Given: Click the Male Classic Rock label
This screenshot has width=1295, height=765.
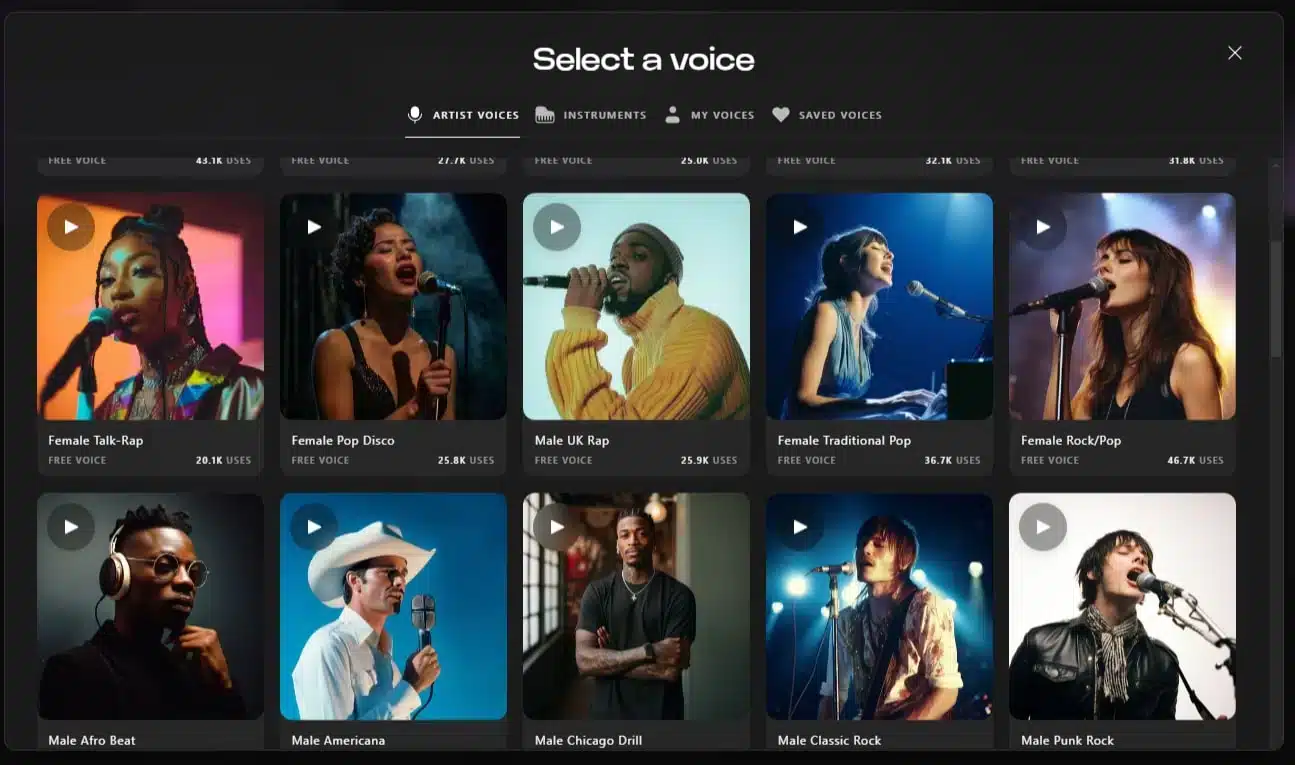Looking at the screenshot, I should click(829, 740).
